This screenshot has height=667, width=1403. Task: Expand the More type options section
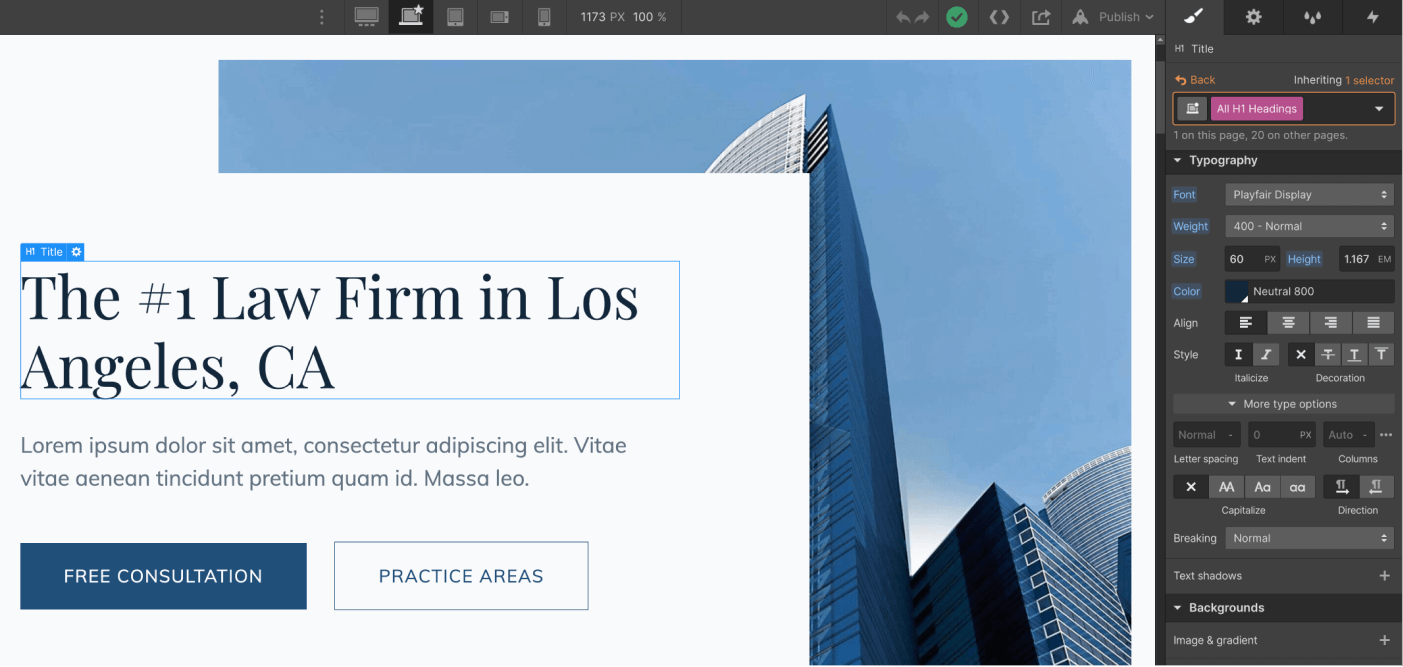tap(1283, 403)
